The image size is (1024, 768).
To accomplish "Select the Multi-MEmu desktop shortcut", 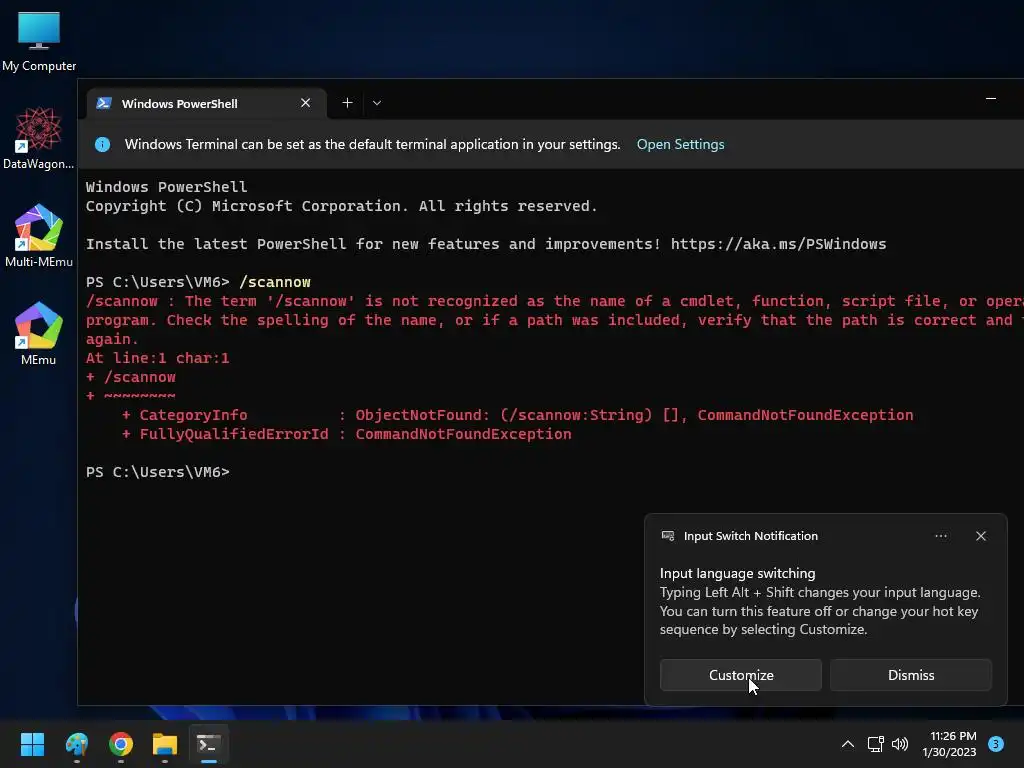I will (39, 236).
